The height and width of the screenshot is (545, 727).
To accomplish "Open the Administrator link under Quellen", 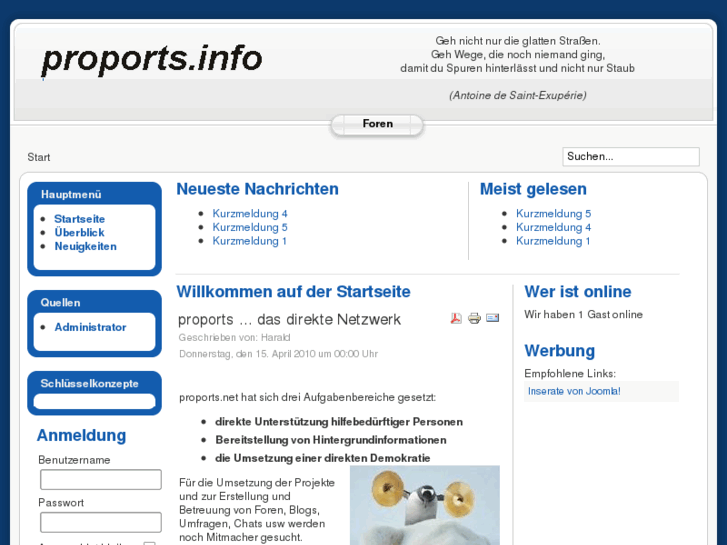I will click(x=90, y=327).
